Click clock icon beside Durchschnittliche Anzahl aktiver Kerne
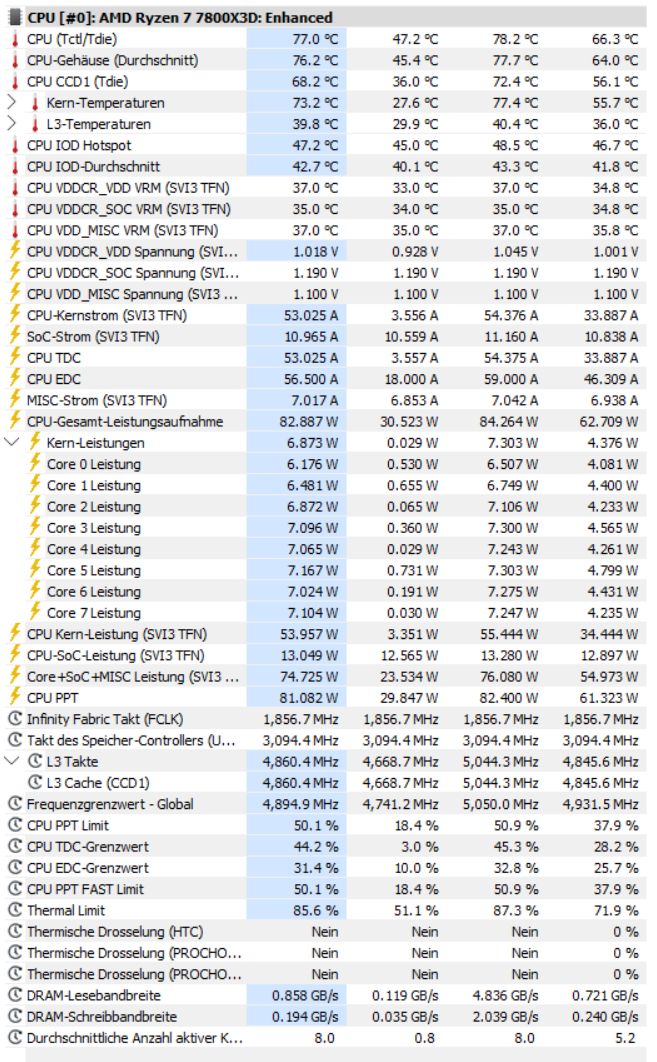This screenshot has height=1062, width=657. [x=15, y=1037]
